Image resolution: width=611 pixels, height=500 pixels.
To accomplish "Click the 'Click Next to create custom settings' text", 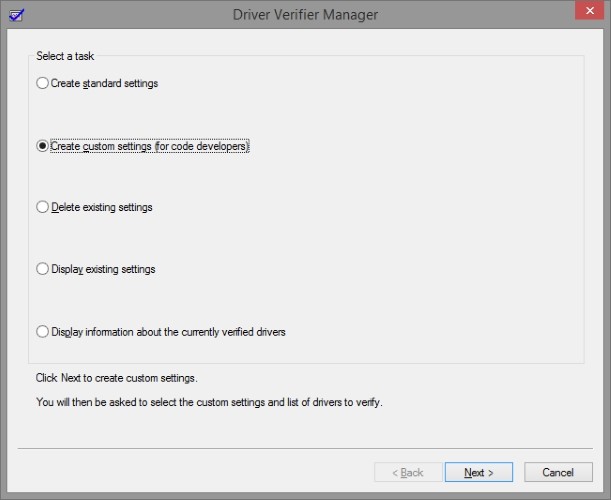I will click(x=117, y=378).
